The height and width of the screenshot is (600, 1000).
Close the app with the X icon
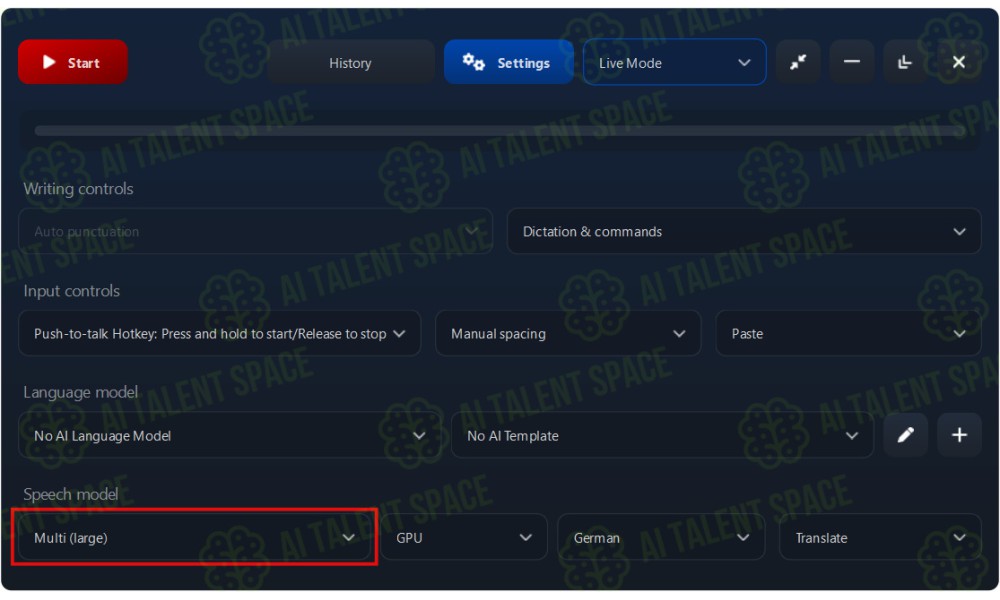pos(958,62)
